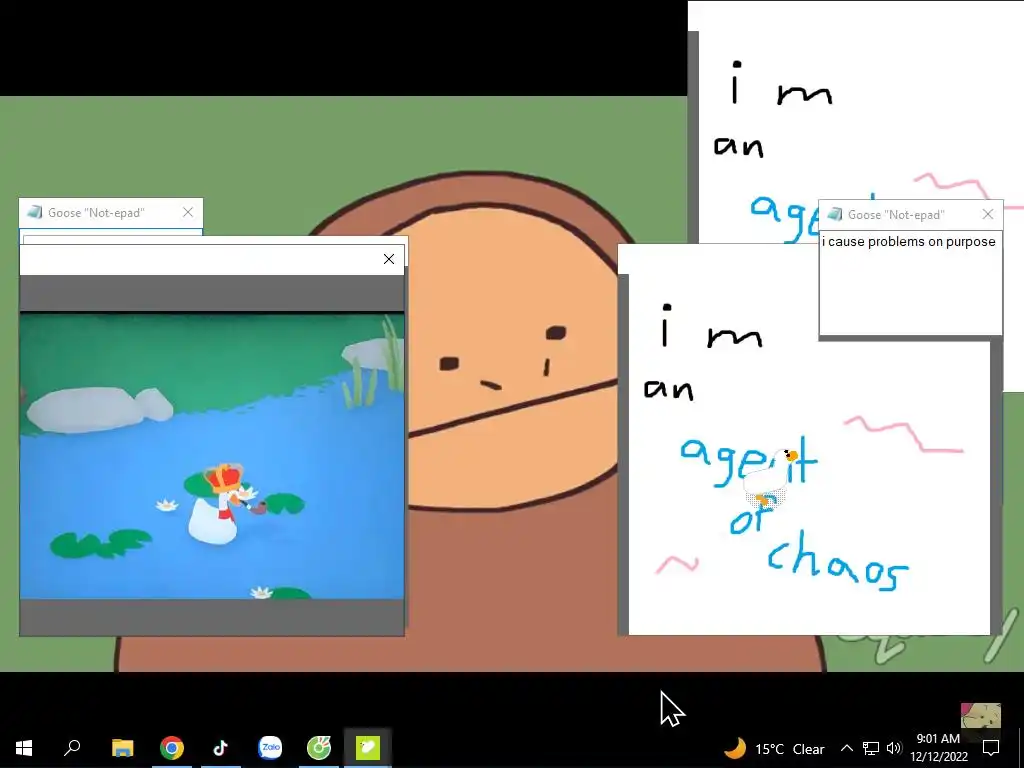Screen dimensions: 1024x768
Task: Close the right Goose "Not-epad" window
Action: pyautogui.click(x=988, y=214)
